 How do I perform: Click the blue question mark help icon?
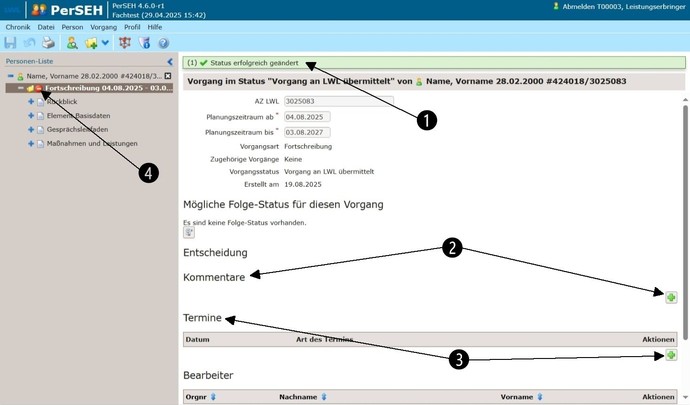pyautogui.click(x=163, y=43)
